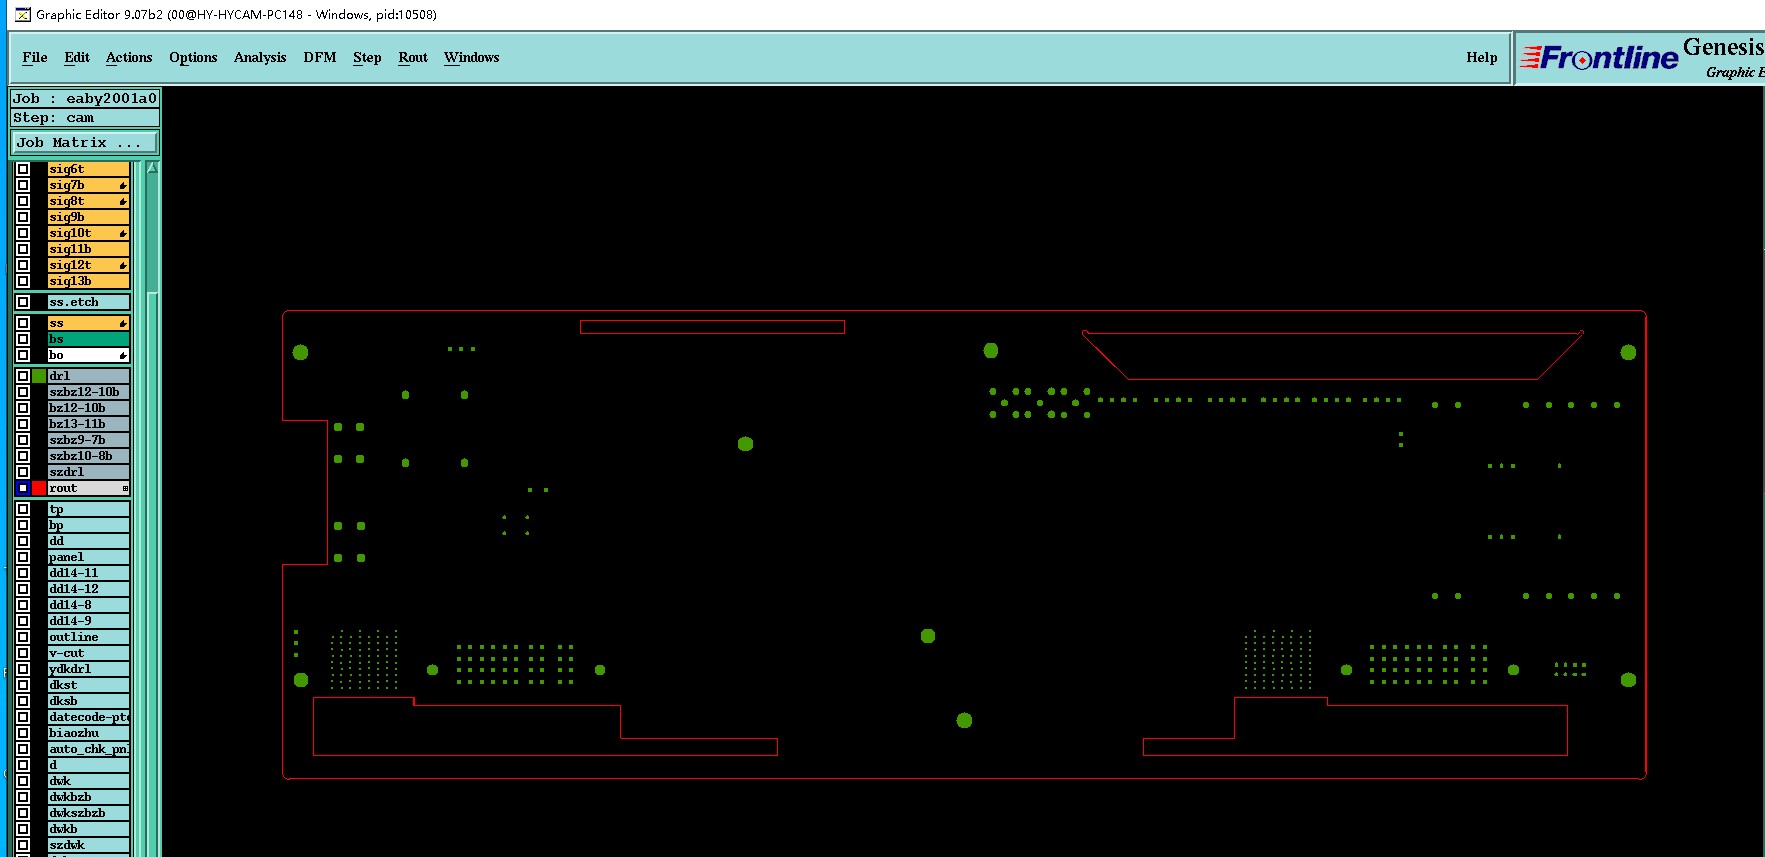
Task: Select the auto_chk_pnl layer name
Action: click(89, 749)
